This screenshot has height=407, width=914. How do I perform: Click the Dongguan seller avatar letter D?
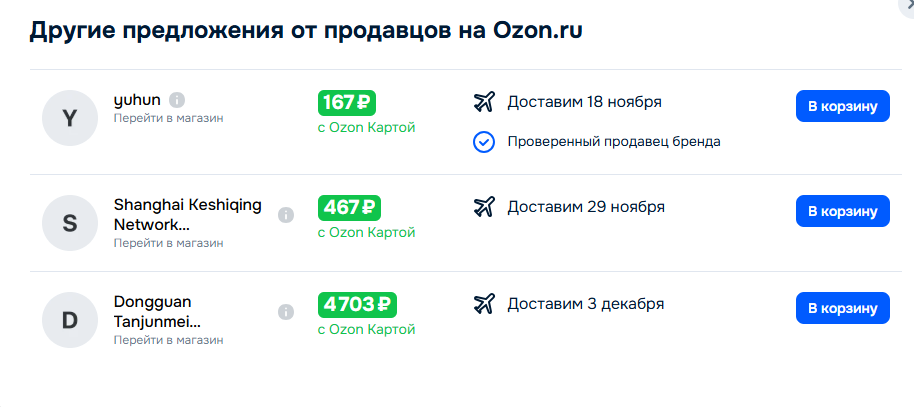click(x=70, y=321)
